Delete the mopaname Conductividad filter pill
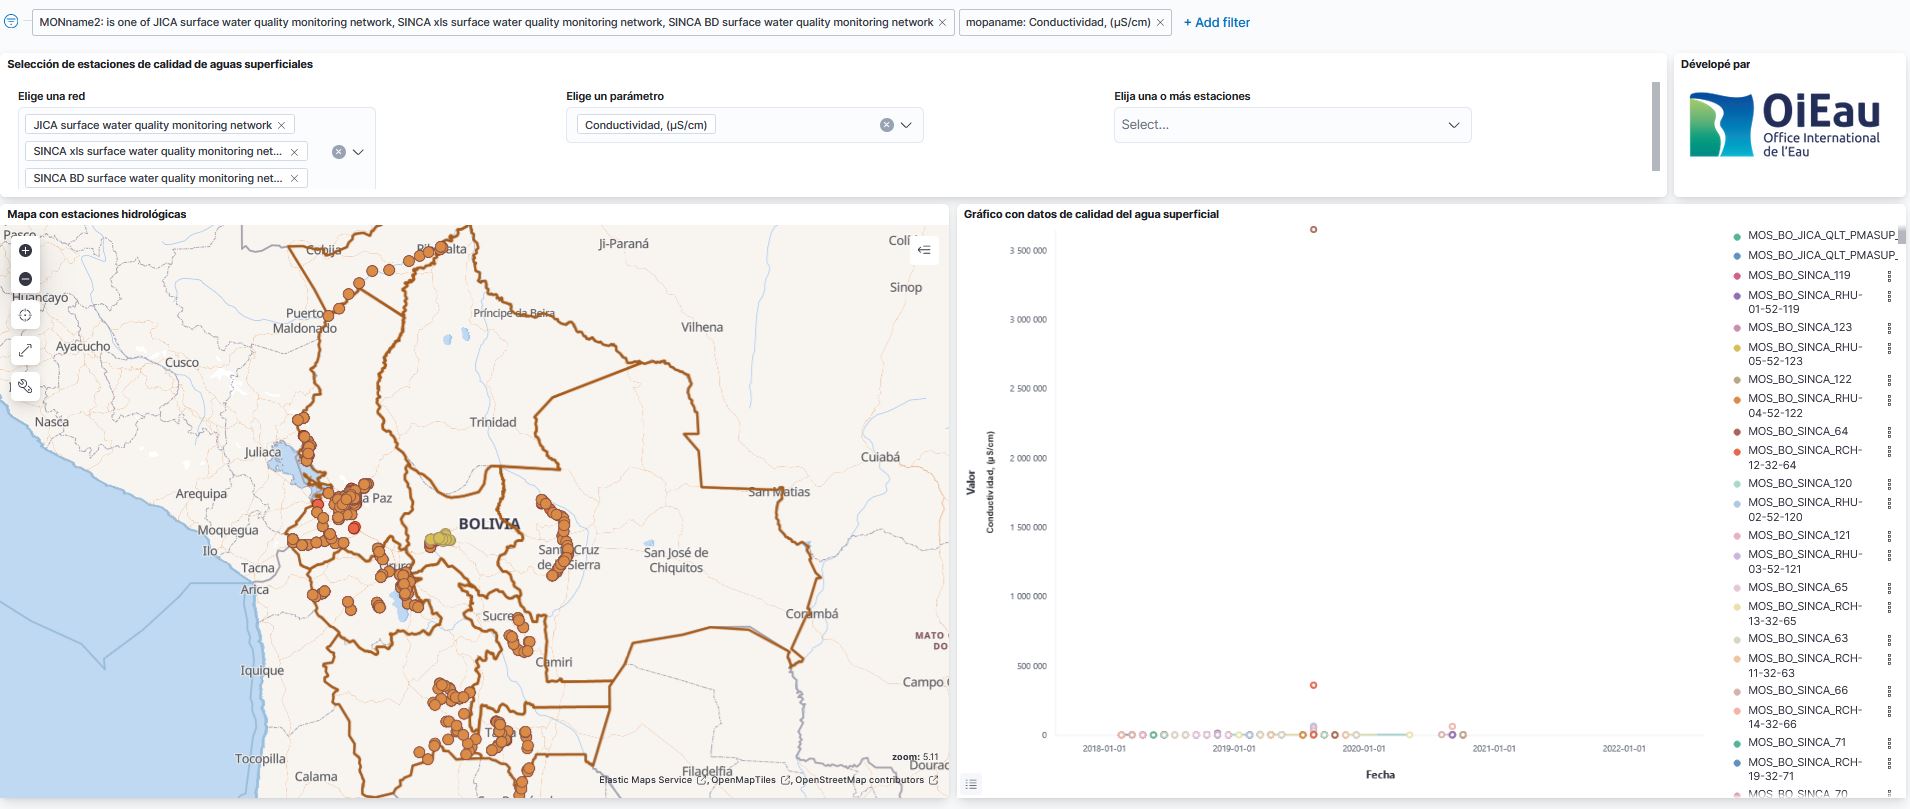 click(x=1160, y=22)
